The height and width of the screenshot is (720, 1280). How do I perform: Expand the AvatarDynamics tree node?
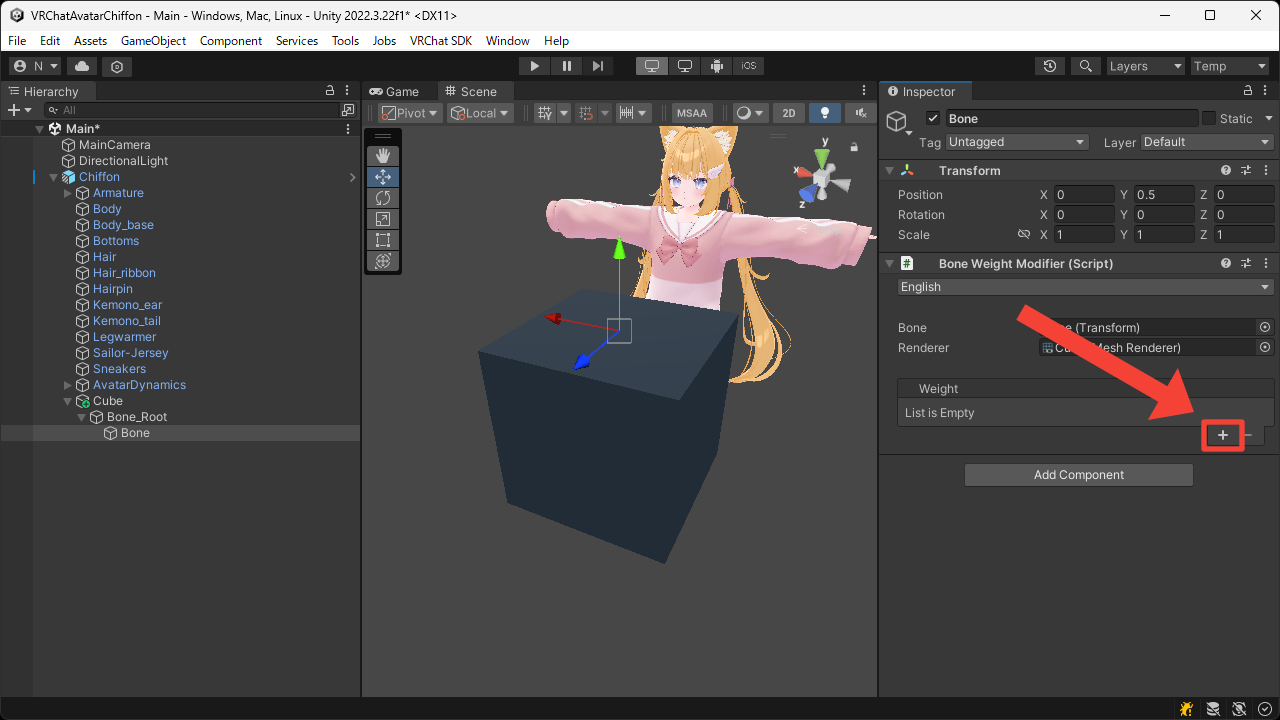tap(68, 385)
